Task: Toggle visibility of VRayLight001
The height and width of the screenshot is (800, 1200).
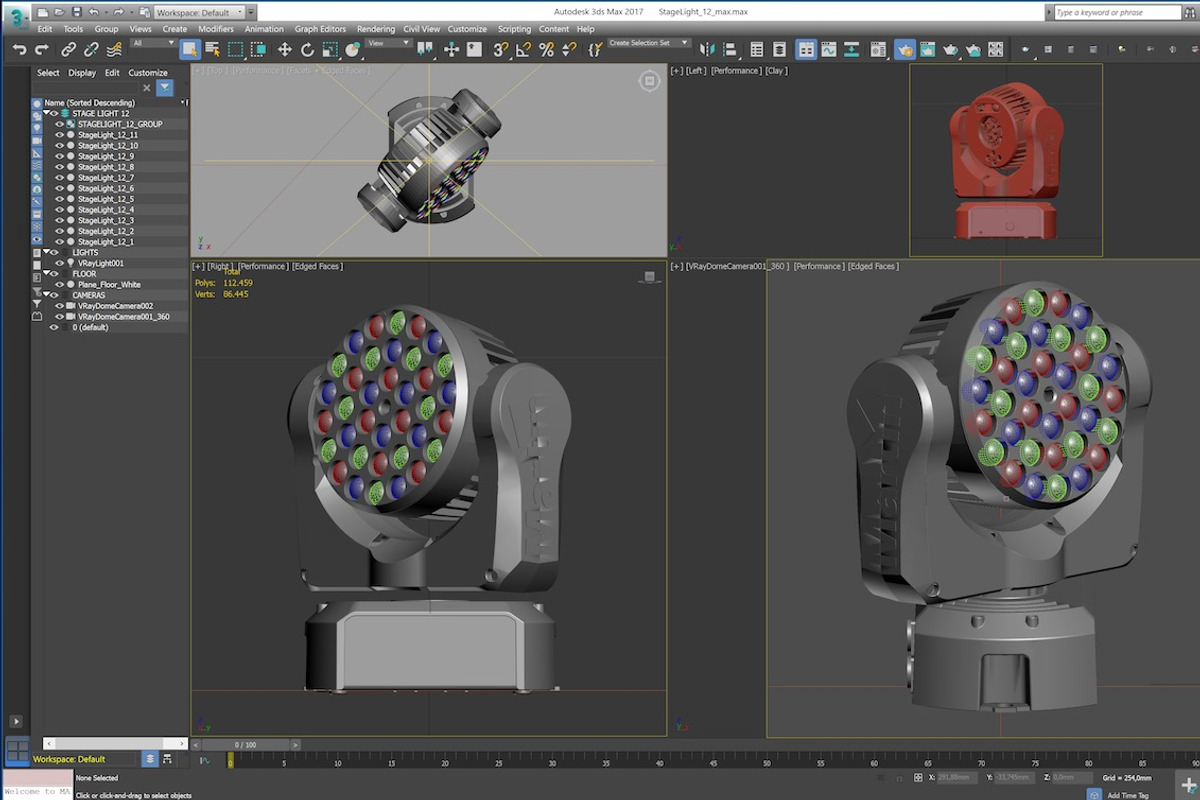Action: 59,263
